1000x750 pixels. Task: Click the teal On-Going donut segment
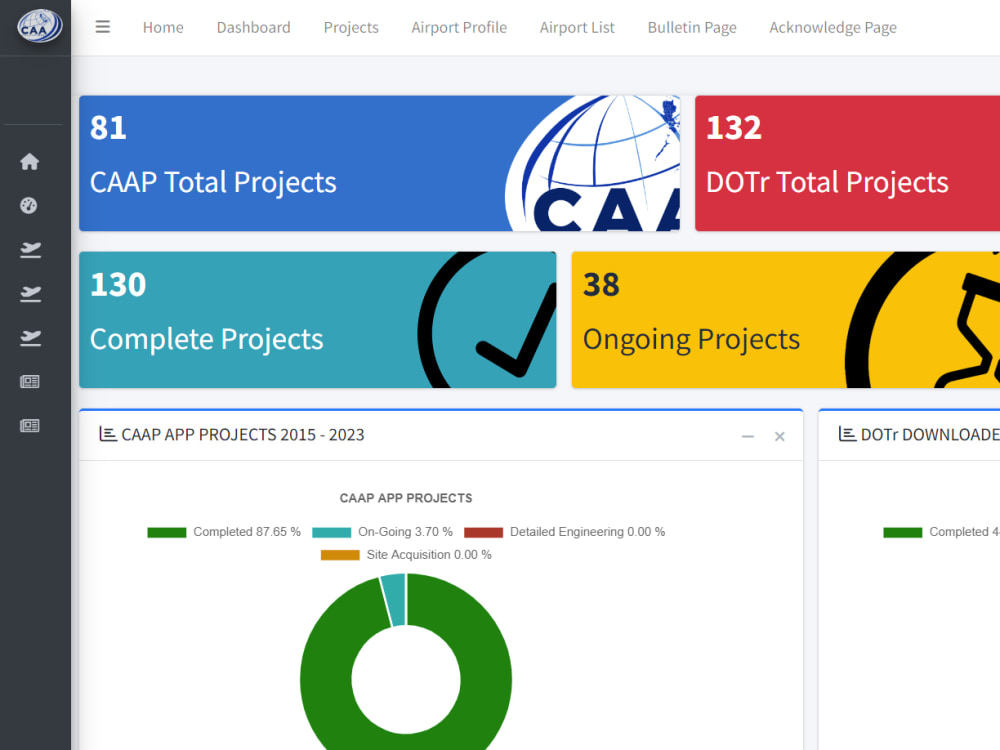click(395, 599)
